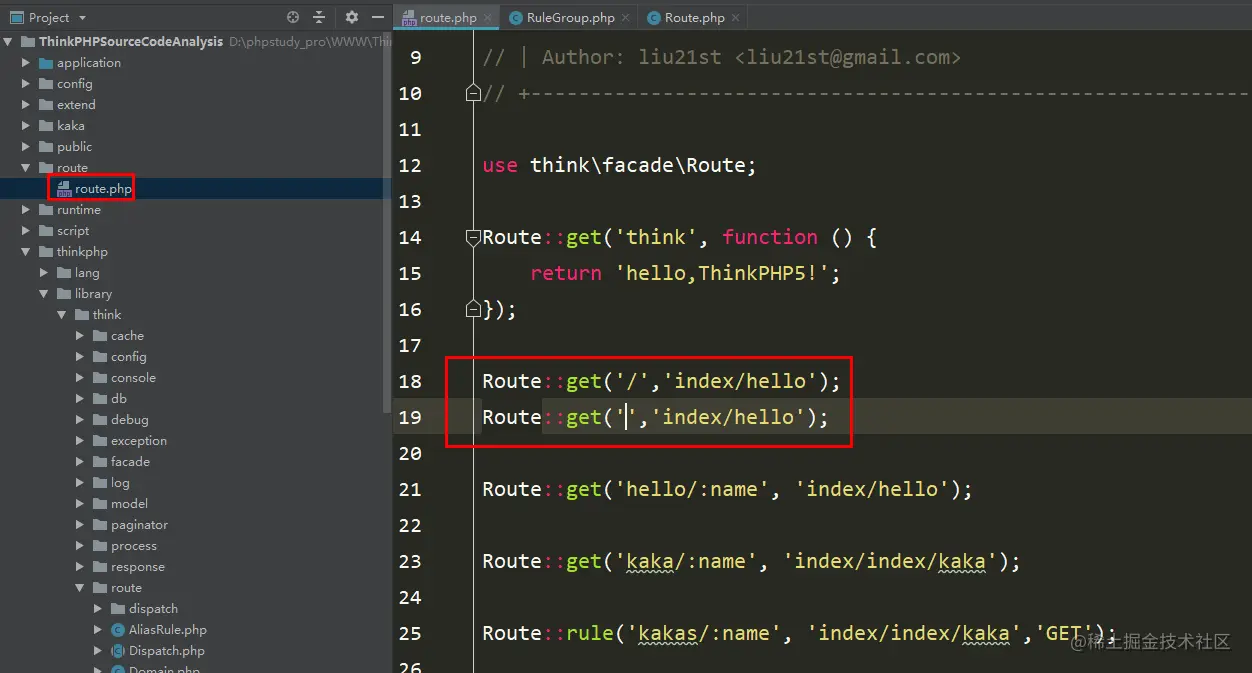
Task: Collapse the top-level route folder arrow
Action: click(26, 168)
